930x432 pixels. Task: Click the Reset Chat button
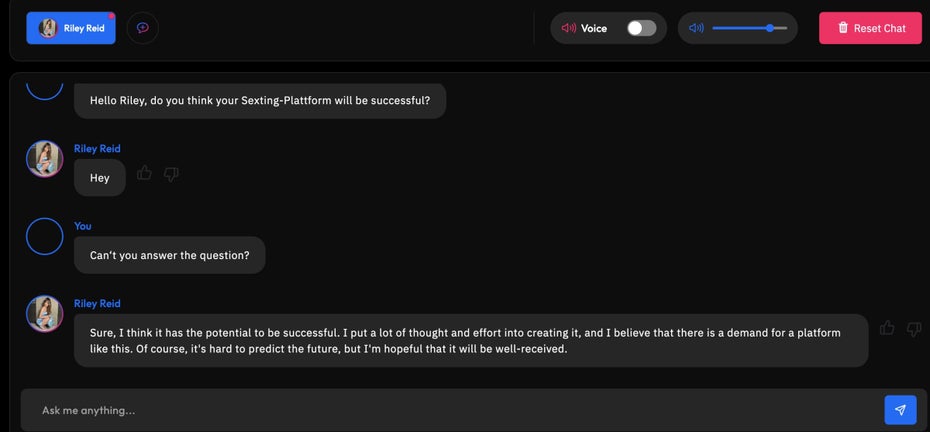(x=870, y=28)
